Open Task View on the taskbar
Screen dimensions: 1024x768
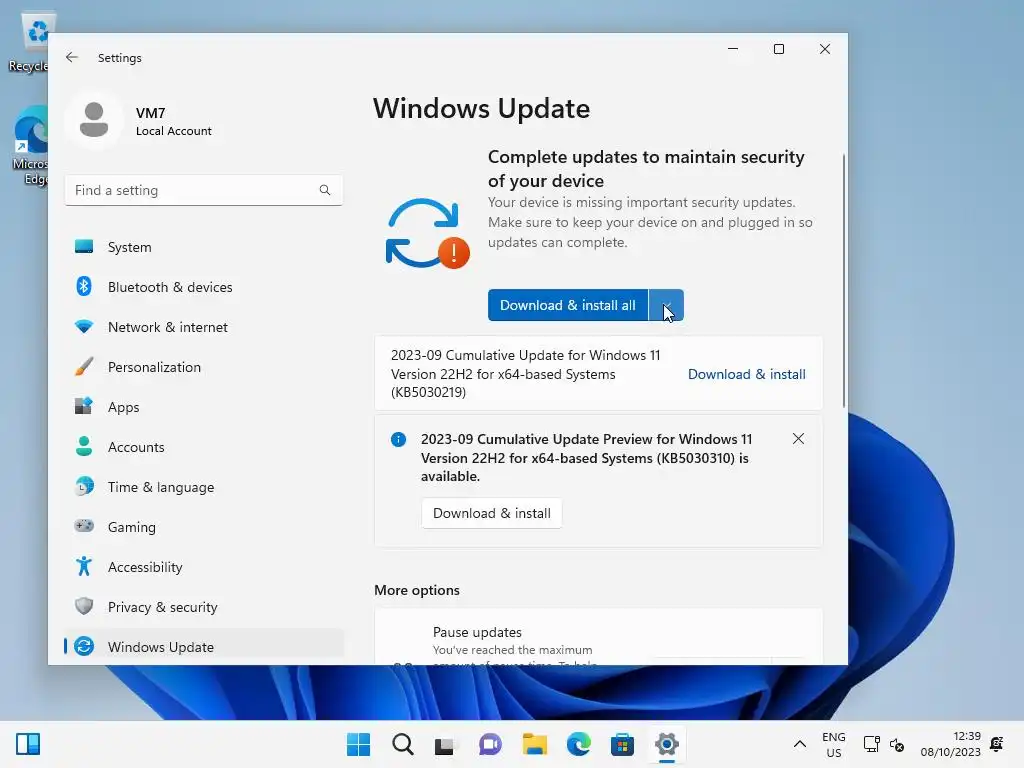[445, 744]
